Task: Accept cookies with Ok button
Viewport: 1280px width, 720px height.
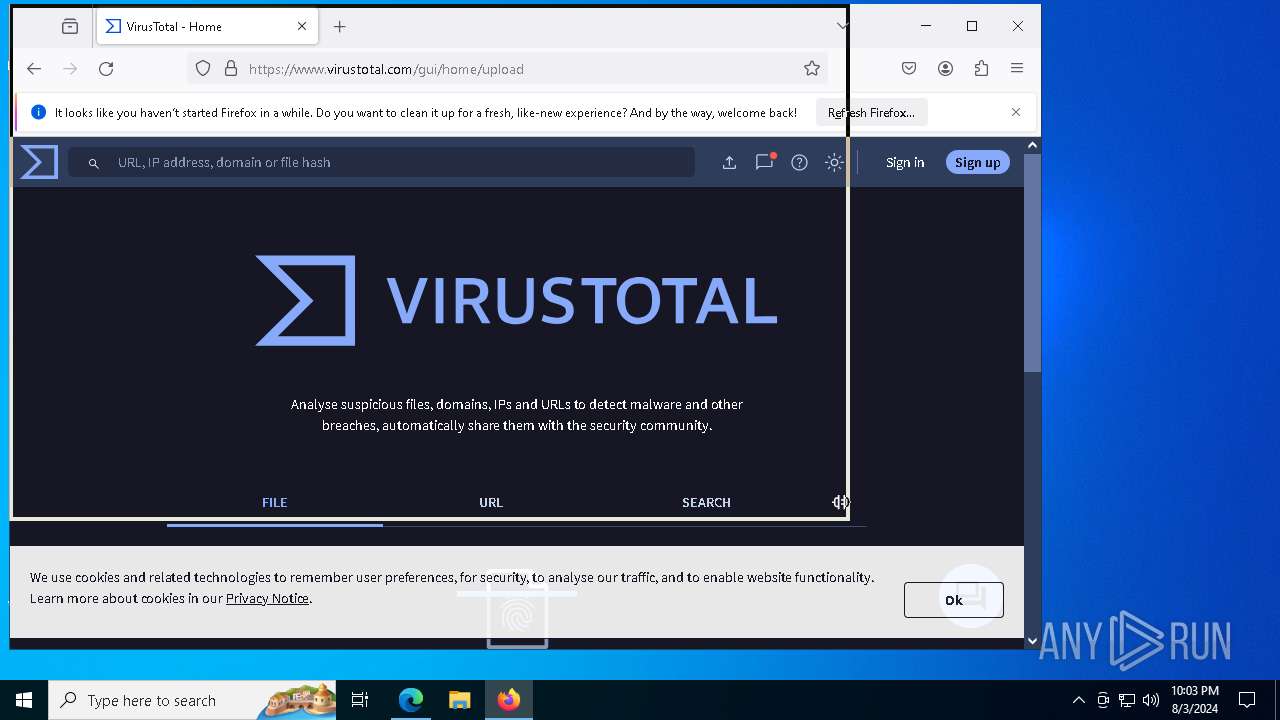Action: 954,600
